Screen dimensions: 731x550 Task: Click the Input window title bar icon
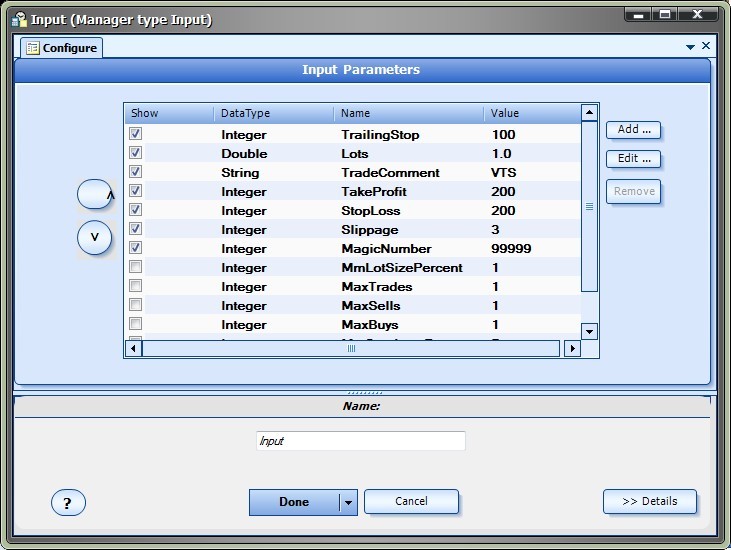[x=19, y=19]
